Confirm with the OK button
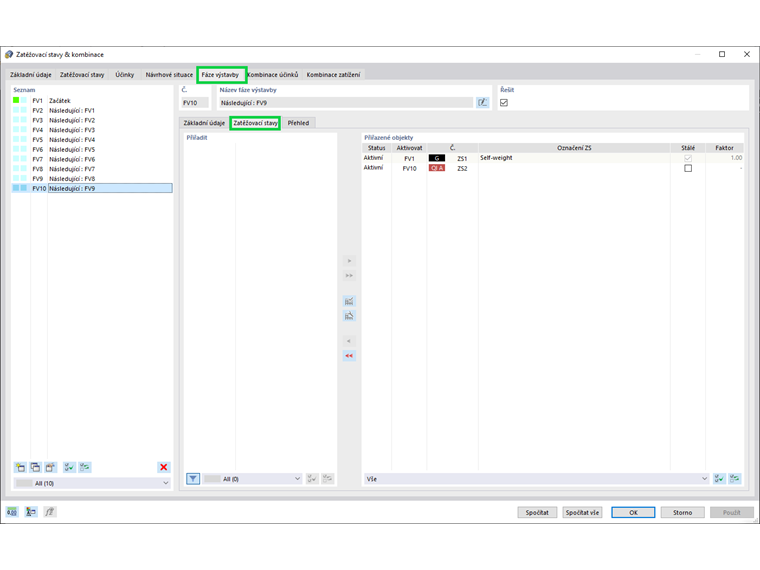Image resolution: width=760 pixels, height=570 pixels. tap(633, 512)
